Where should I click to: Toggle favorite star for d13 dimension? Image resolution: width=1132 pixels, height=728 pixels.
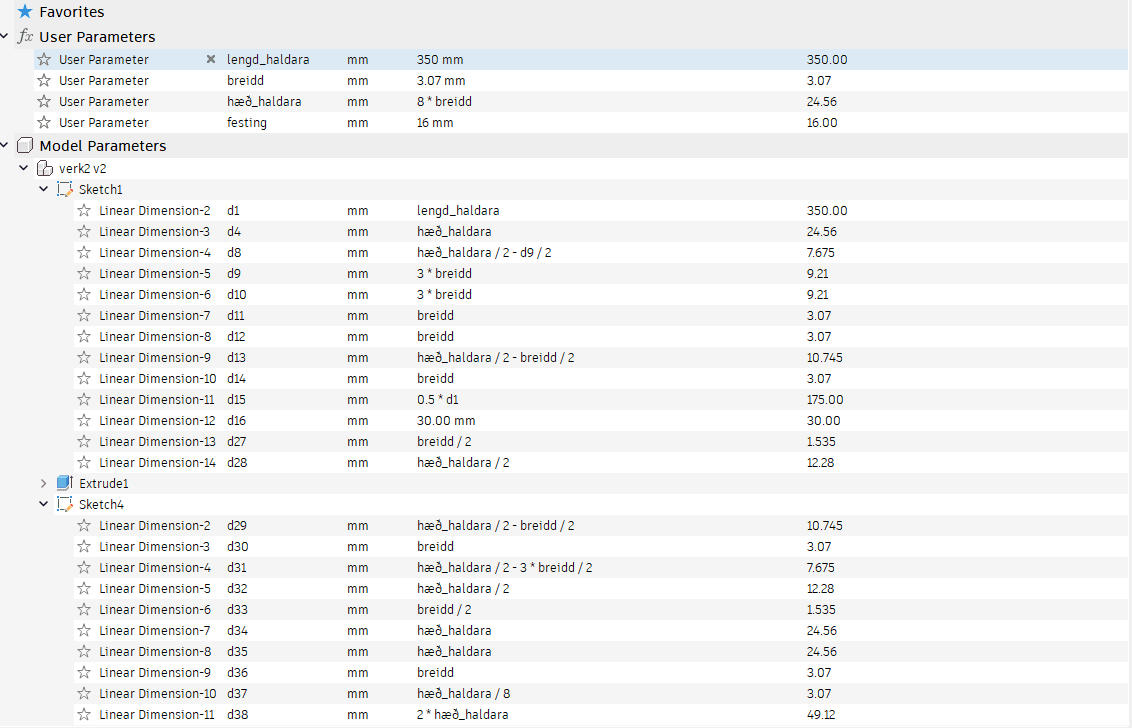point(84,357)
